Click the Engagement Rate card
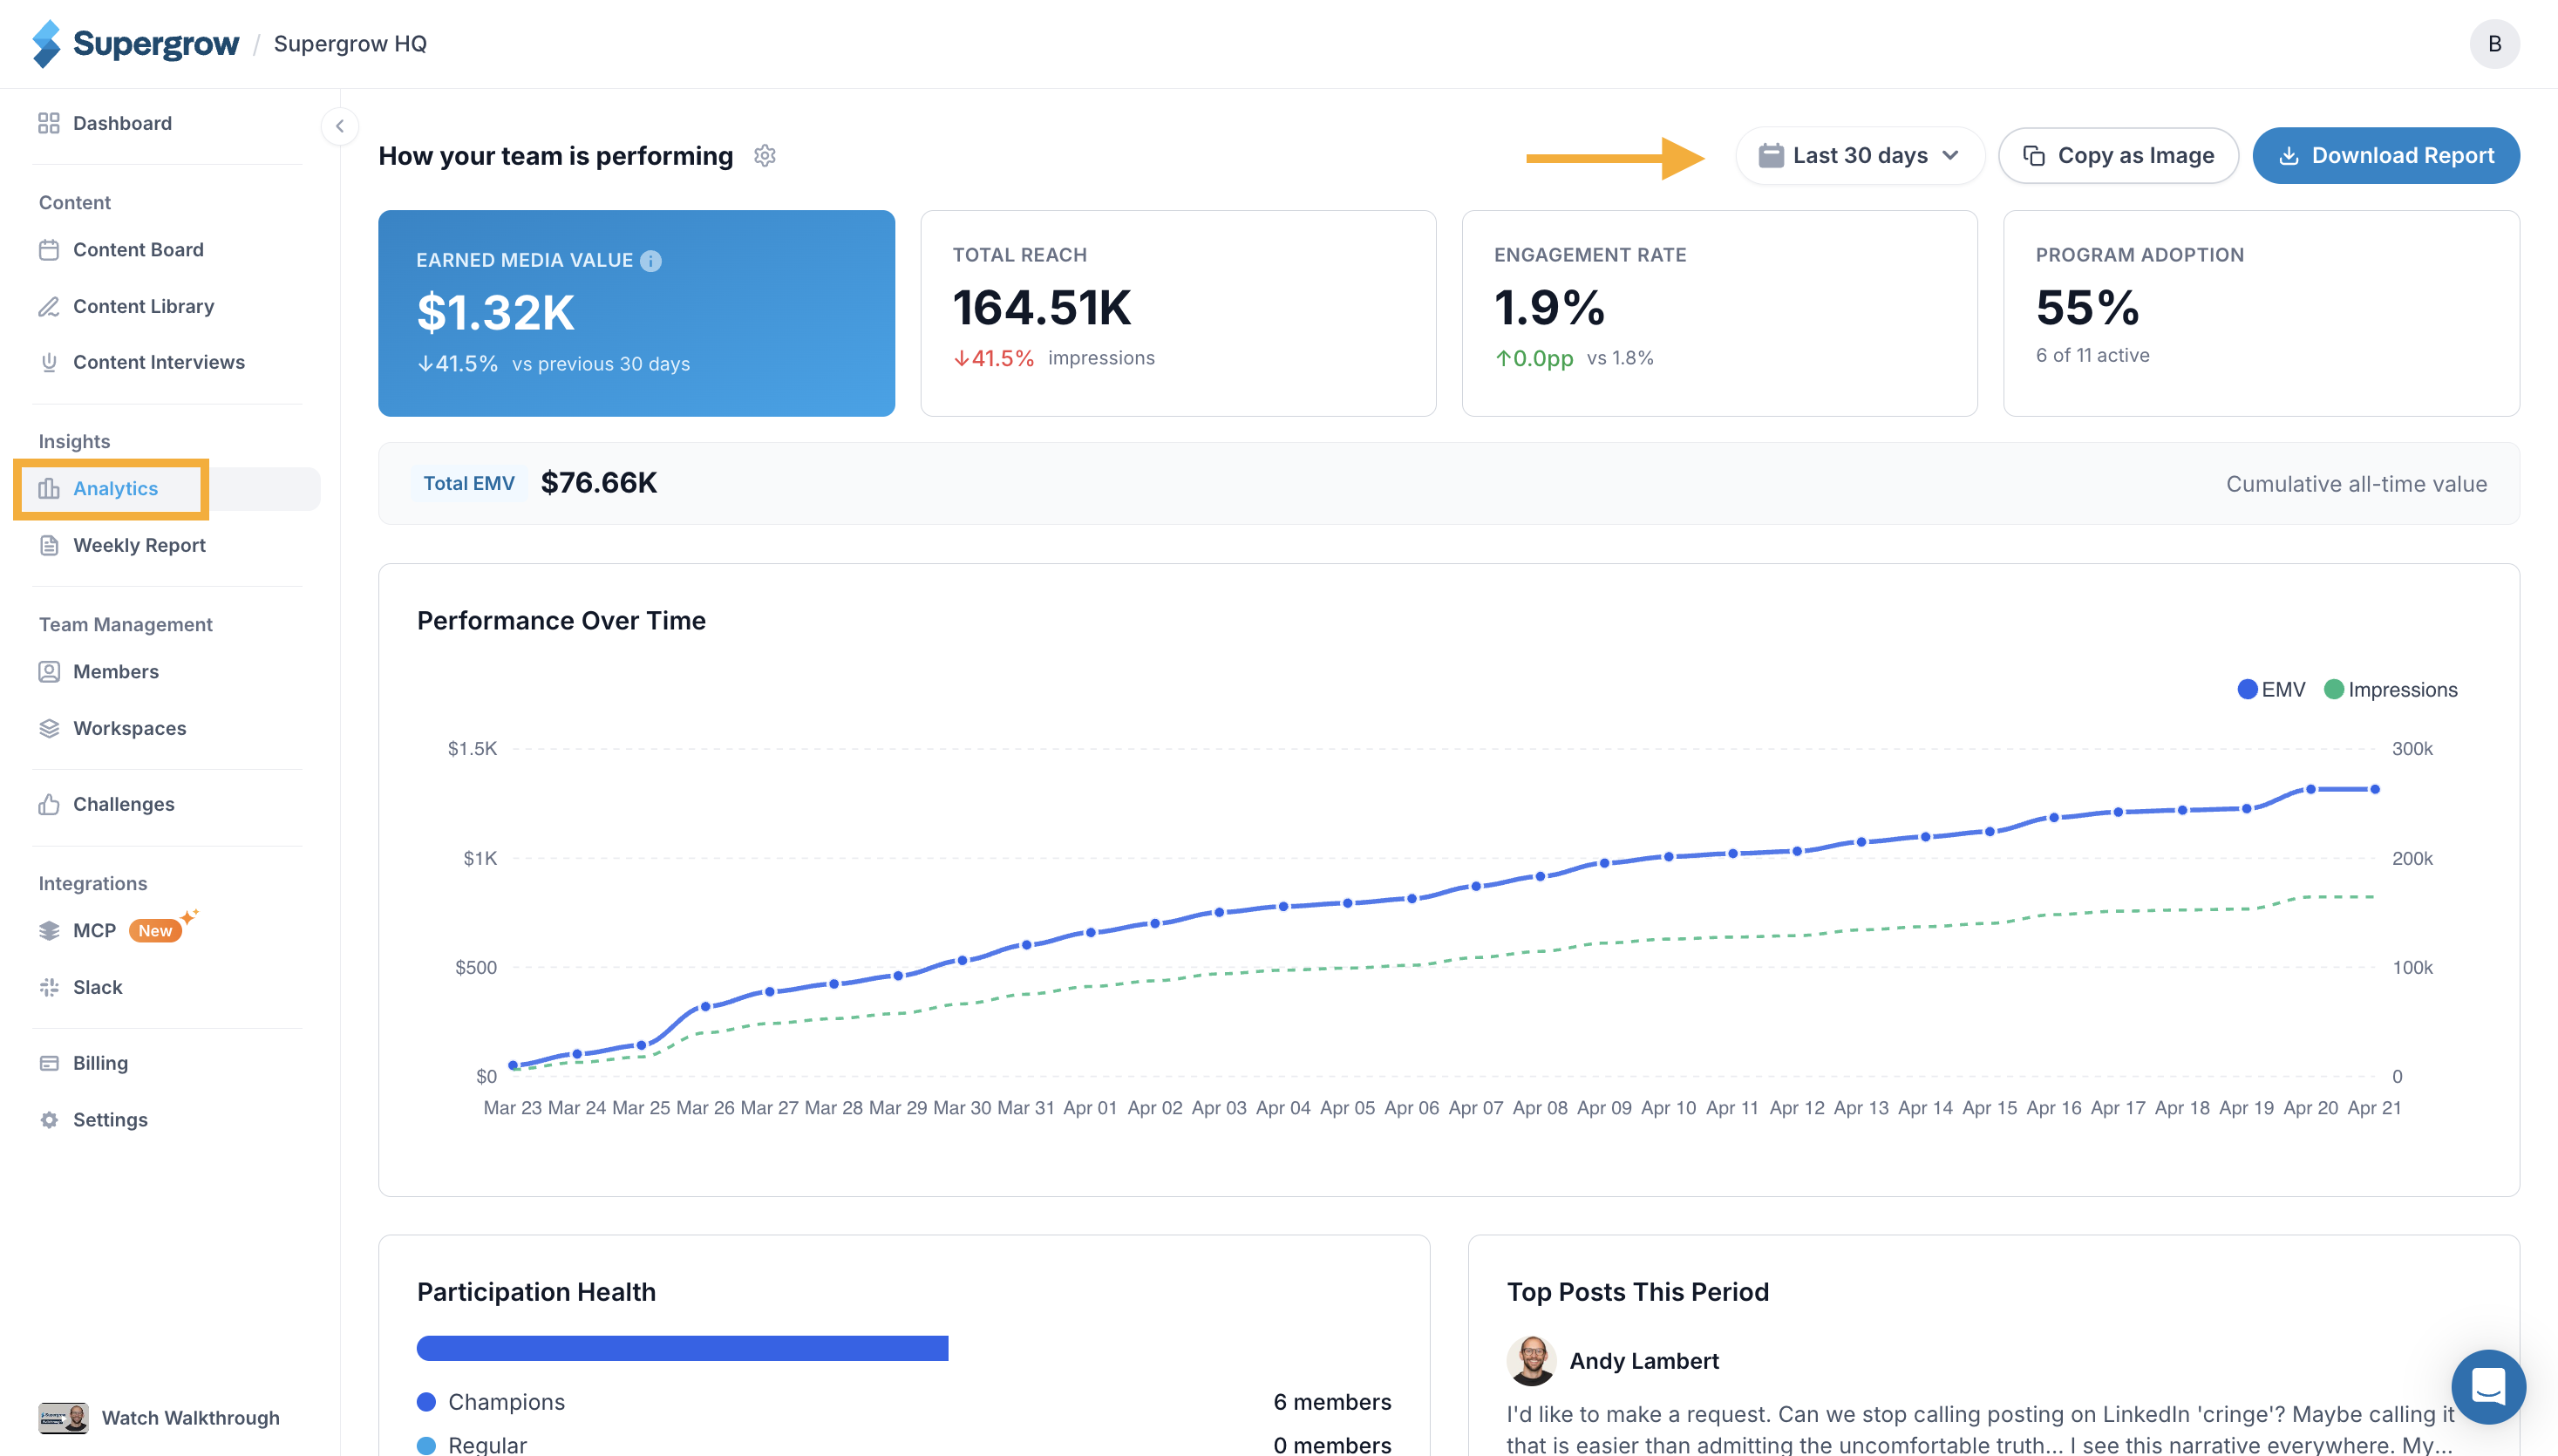2558x1456 pixels. coord(1719,313)
